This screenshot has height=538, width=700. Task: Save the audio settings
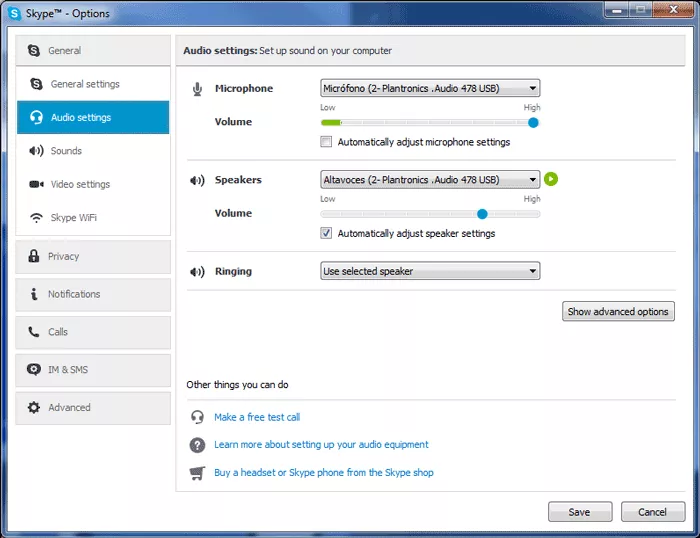(580, 512)
